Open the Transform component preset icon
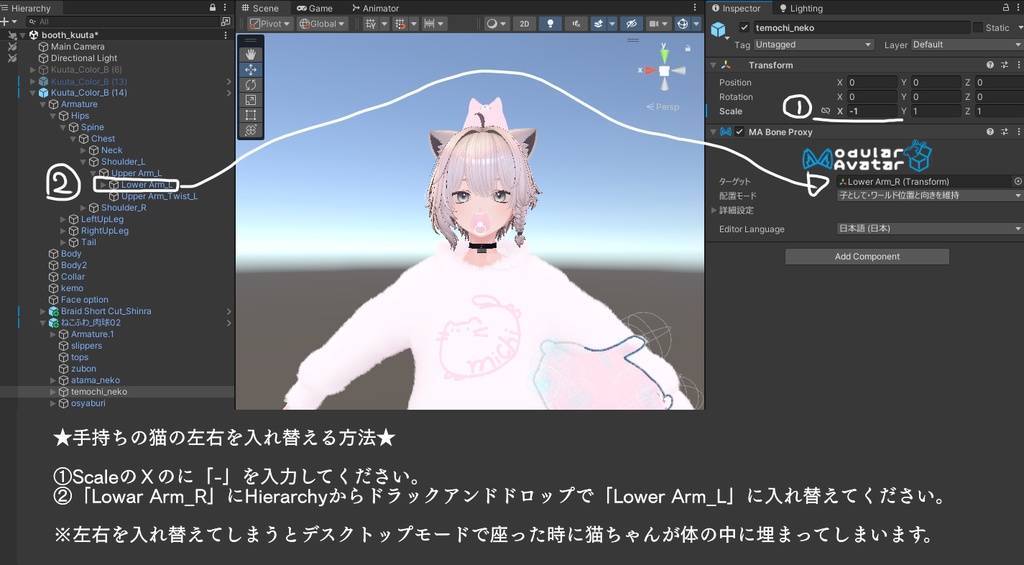The image size is (1024, 565). [1004, 65]
